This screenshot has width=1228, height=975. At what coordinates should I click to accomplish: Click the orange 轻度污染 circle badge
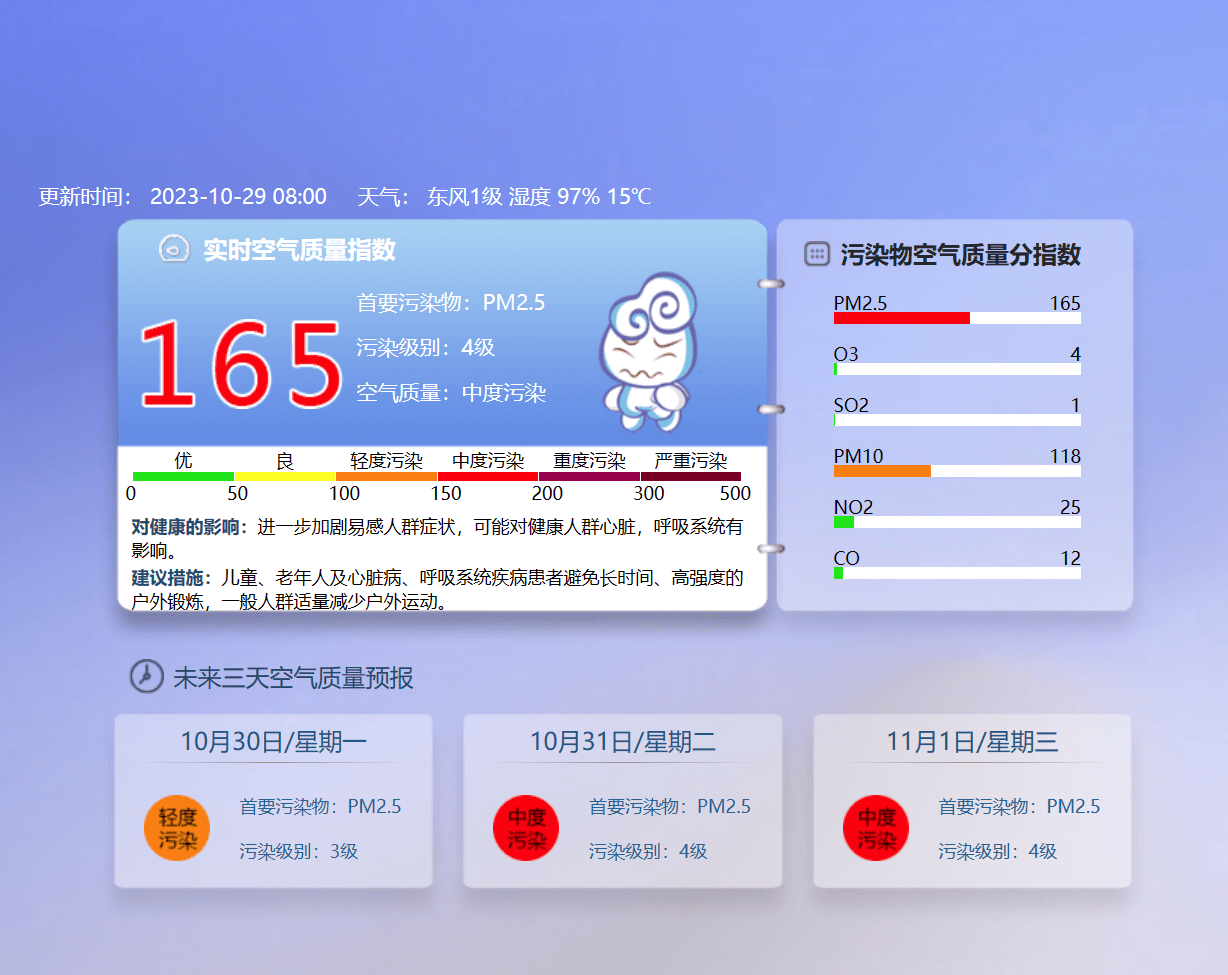177,828
